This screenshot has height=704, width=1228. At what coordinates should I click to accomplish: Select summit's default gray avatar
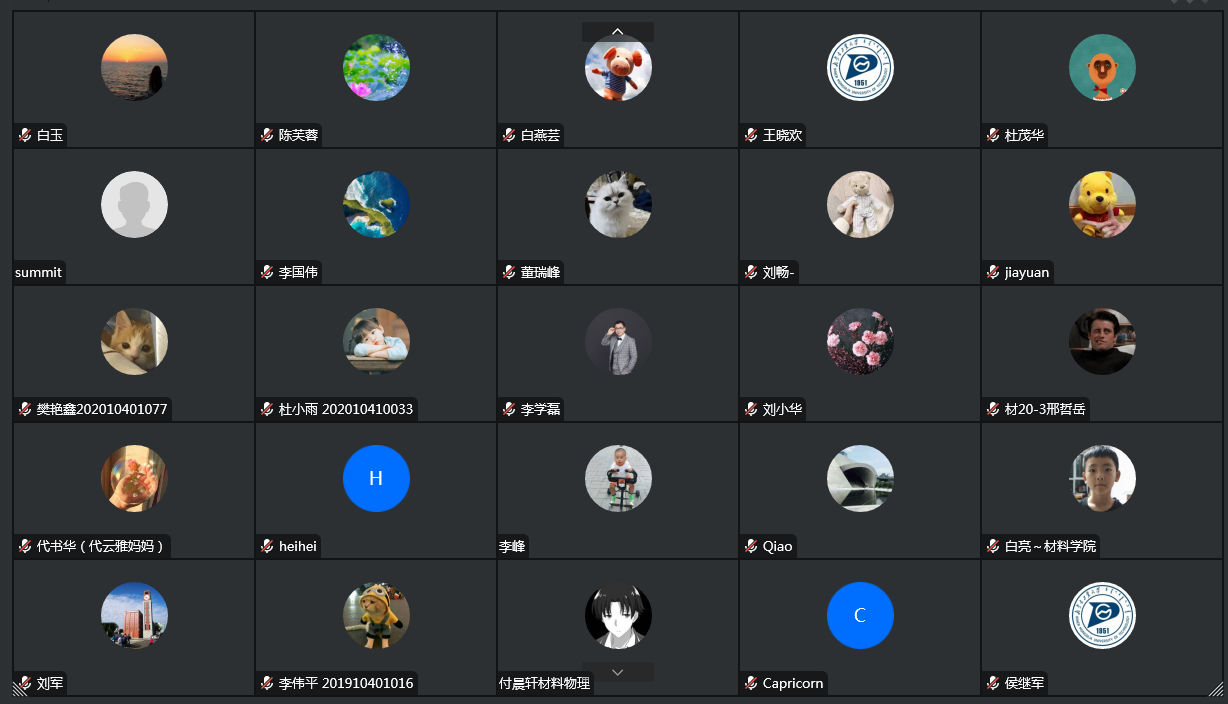coord(134,204)
